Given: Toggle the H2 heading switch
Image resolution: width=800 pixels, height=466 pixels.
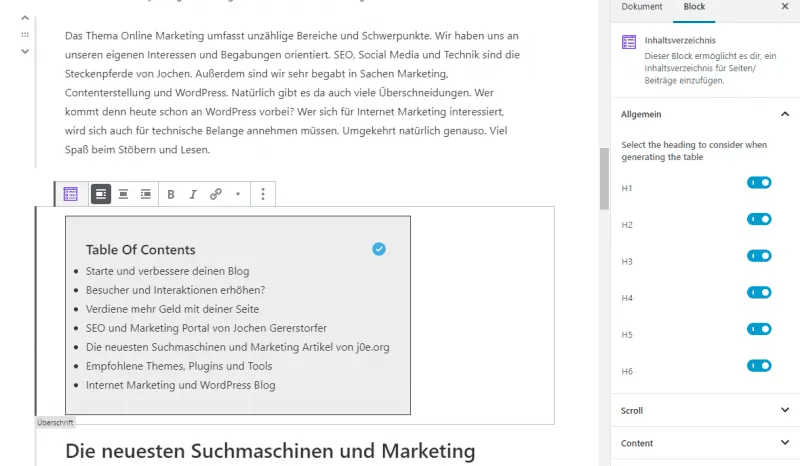Looking at the screenshot, I should pos(759,219).
